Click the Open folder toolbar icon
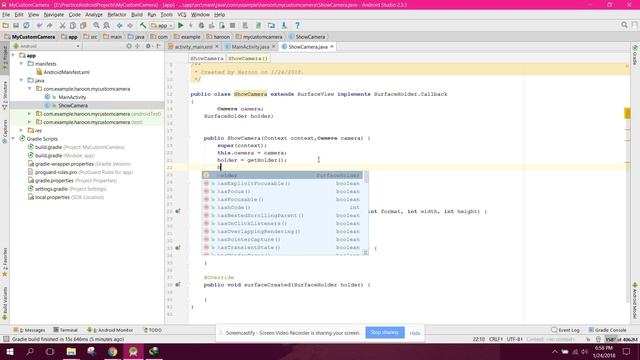The width and height of the screenshot is (640, 360). click(x=6, y=25)
